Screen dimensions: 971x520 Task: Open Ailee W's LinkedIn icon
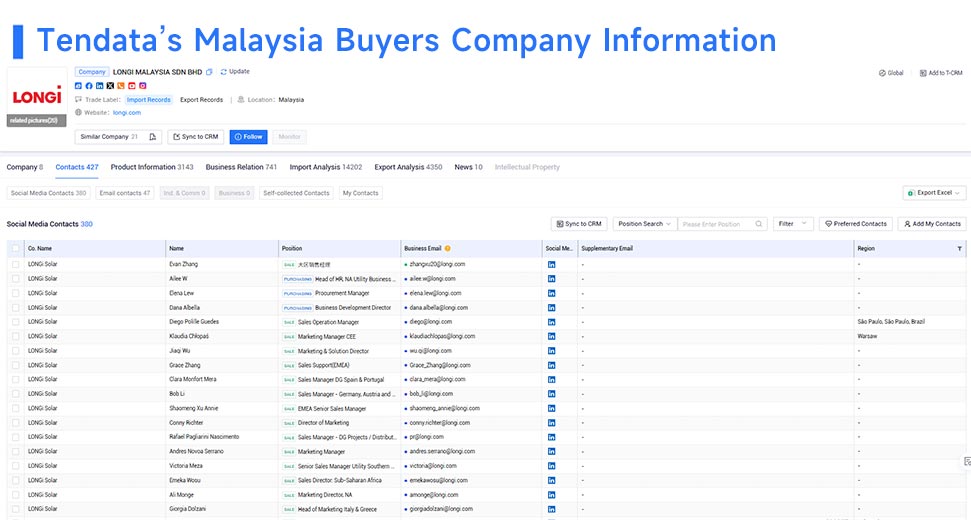click(x=551, y=279)
